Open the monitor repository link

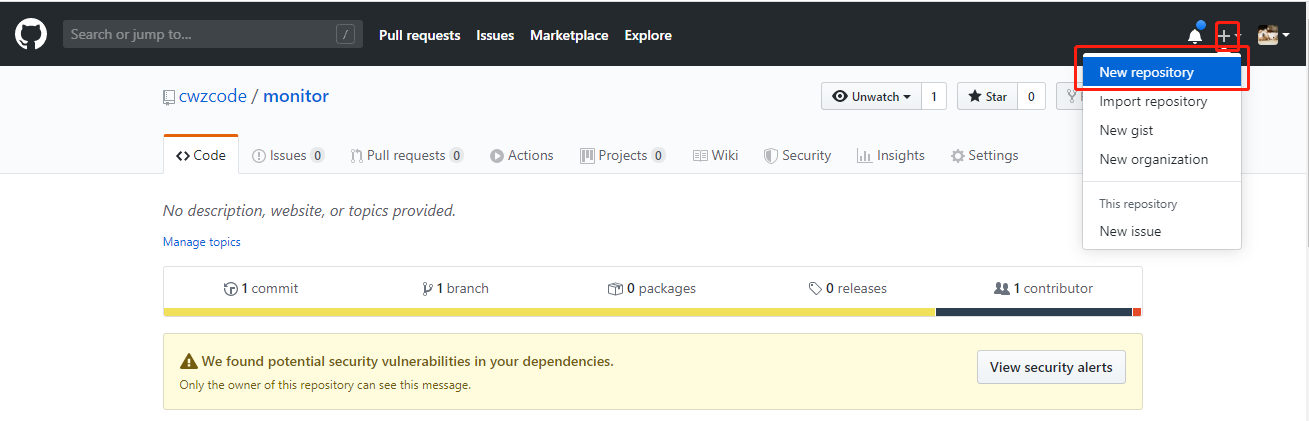pos(296,96)
